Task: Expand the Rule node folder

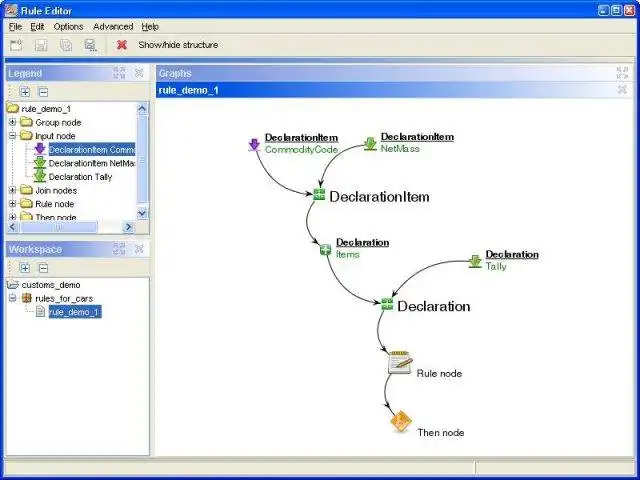Action: (x=12, y=204)
